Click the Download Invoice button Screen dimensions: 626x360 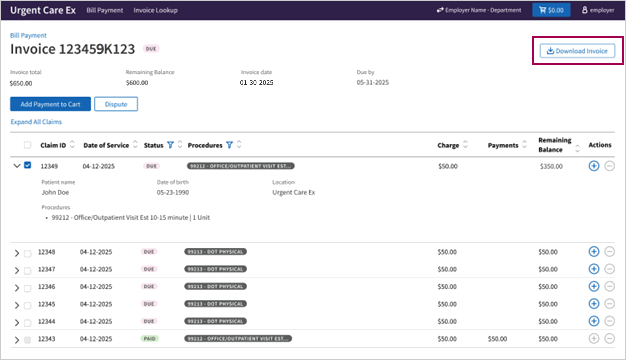(x=577, y=51)
